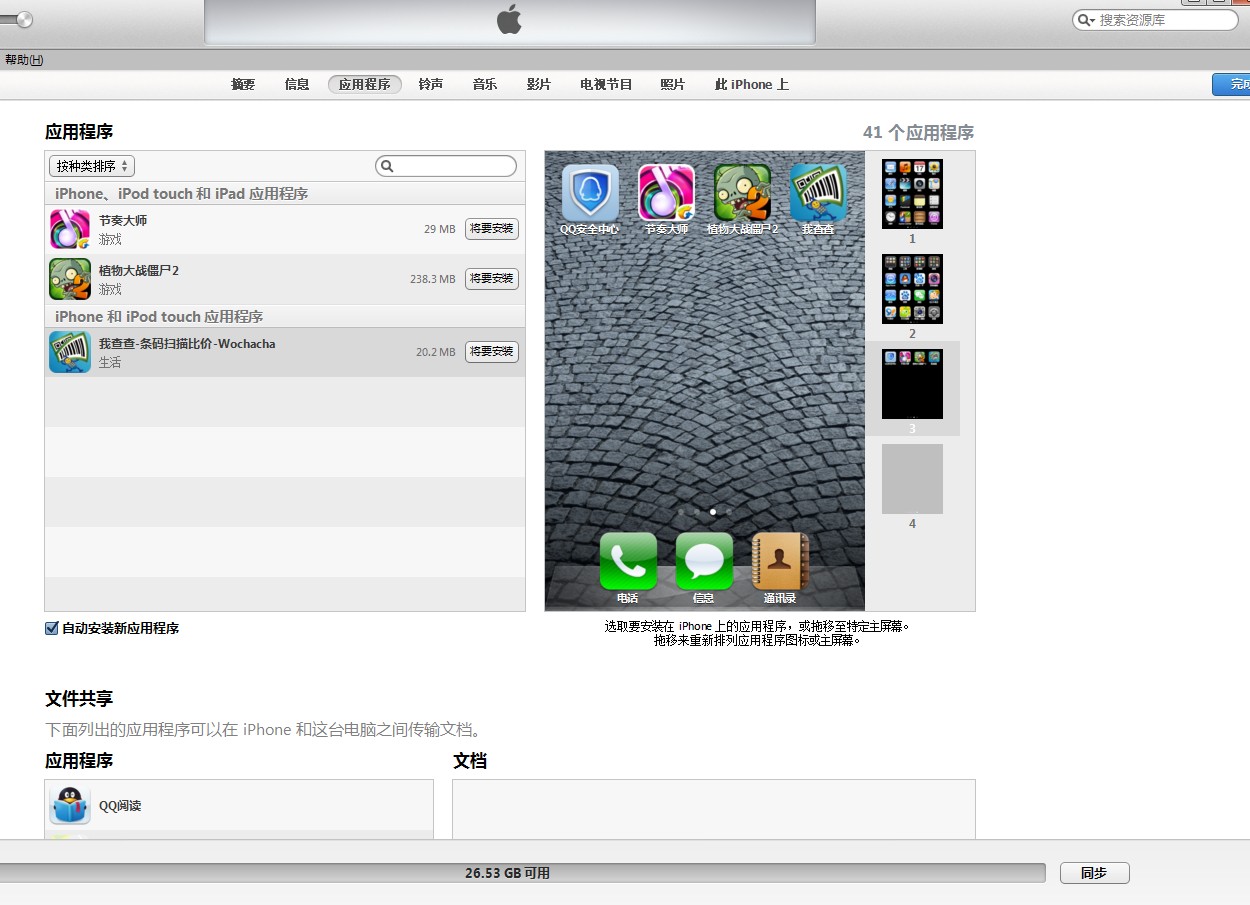Toggle 自动安装新应用程序 checkbox
1250x905 pixels.
coord(52,628)
